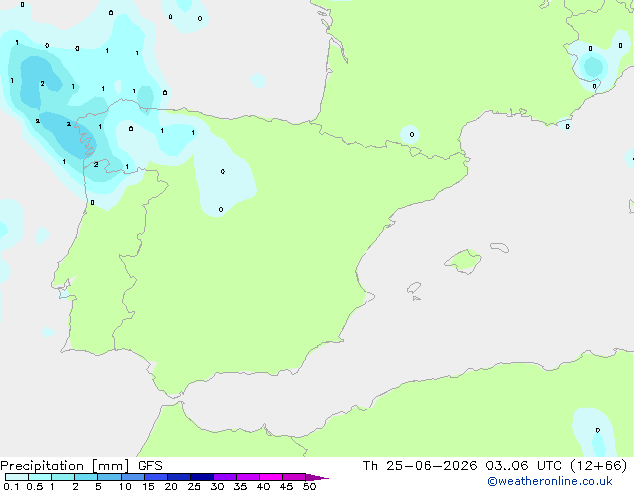Click the '45' legend scale label
This screenshot has height=490, width=634.
click(286, 486)
